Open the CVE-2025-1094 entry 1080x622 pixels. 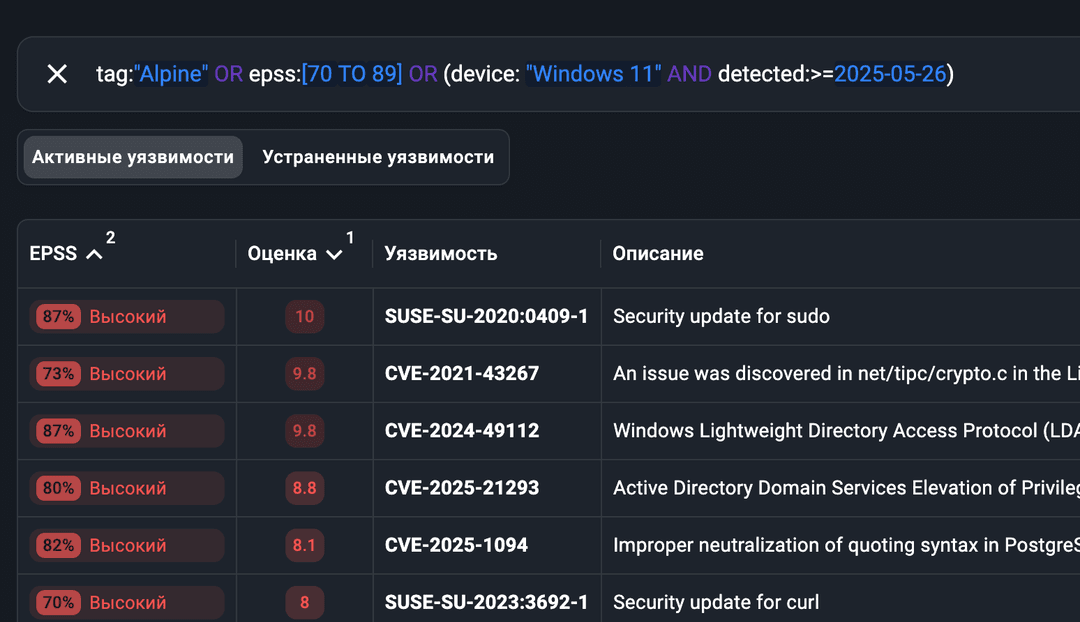[456, 545]
